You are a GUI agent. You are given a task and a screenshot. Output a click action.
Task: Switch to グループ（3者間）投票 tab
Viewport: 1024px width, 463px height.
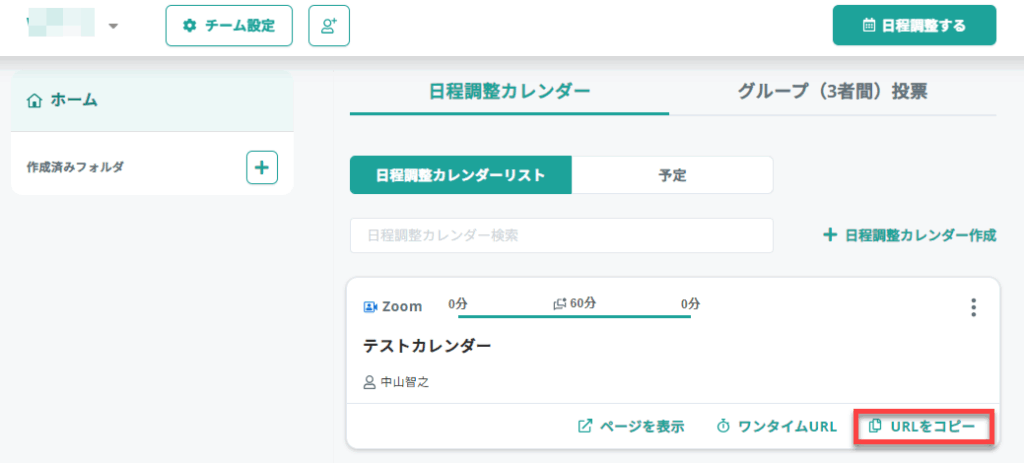[x=832, y=92]
